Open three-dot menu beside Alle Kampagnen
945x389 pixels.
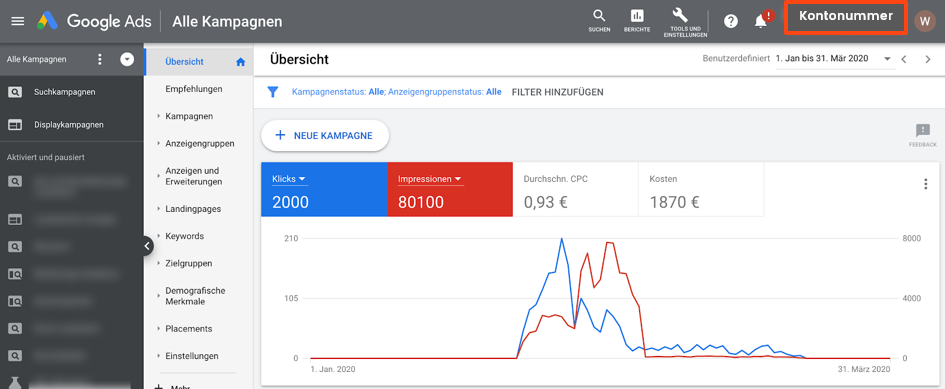(100, 60)
